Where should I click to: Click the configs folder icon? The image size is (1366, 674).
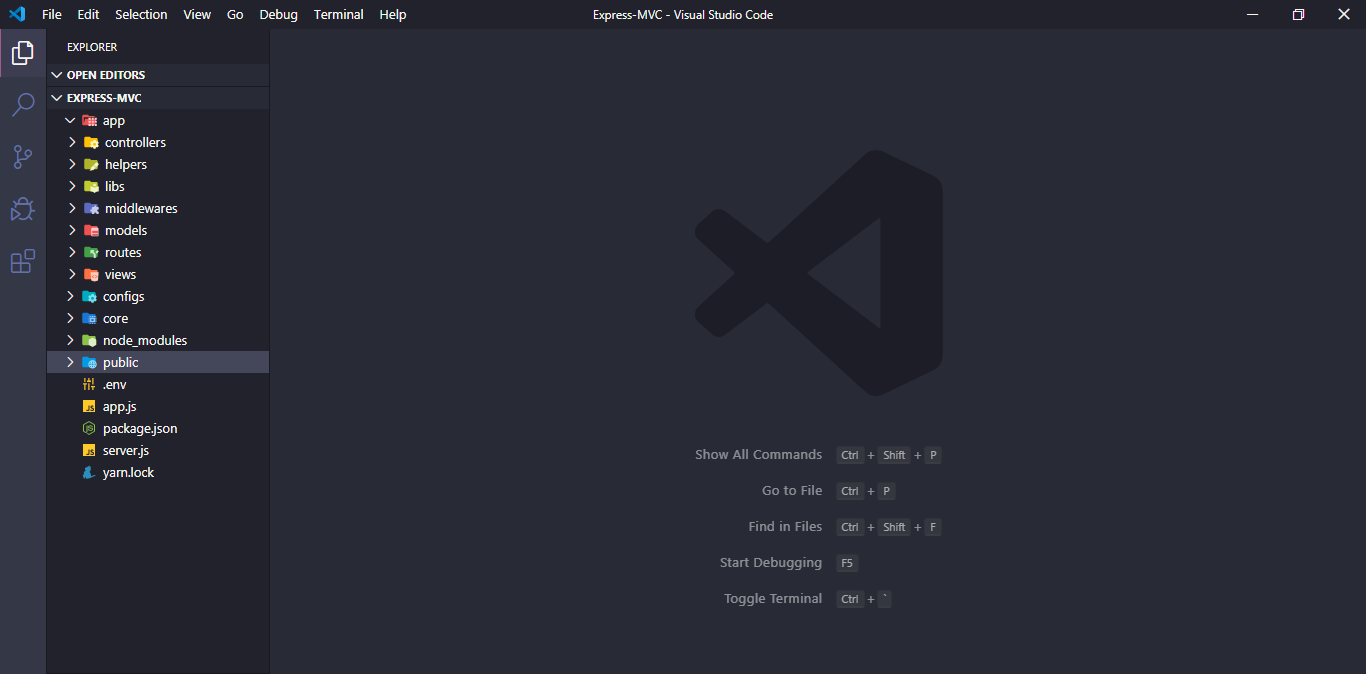click(89, 296)
